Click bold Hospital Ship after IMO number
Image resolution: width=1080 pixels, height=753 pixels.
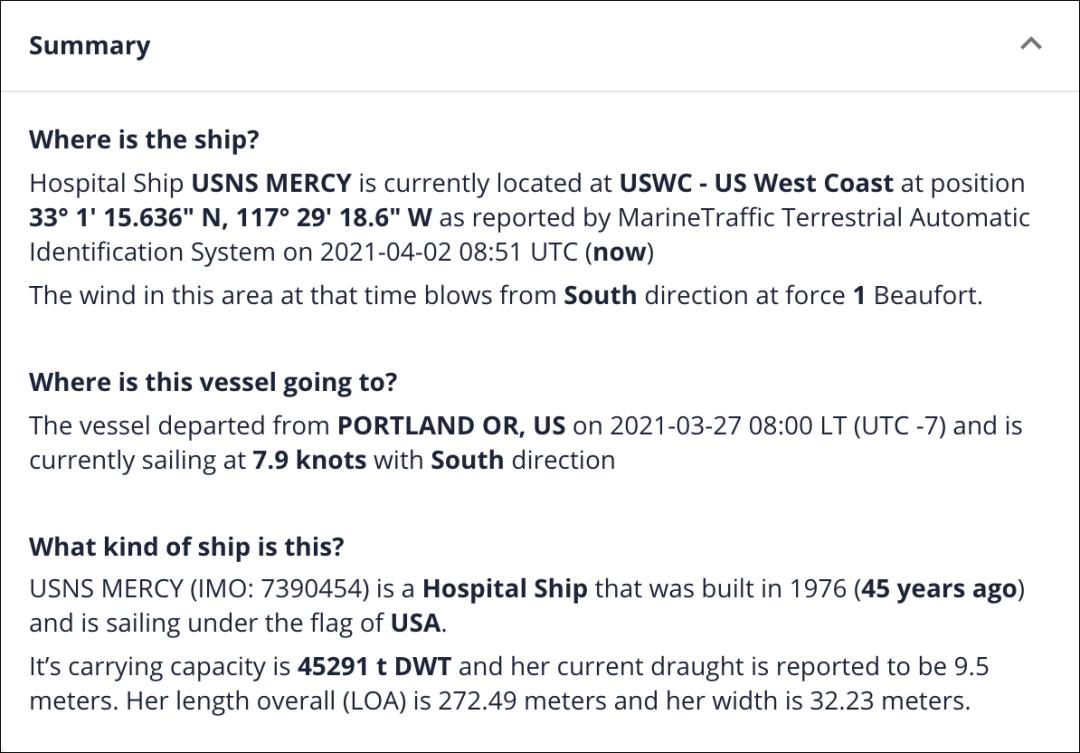pyautogui.click(x=505, y=589)
